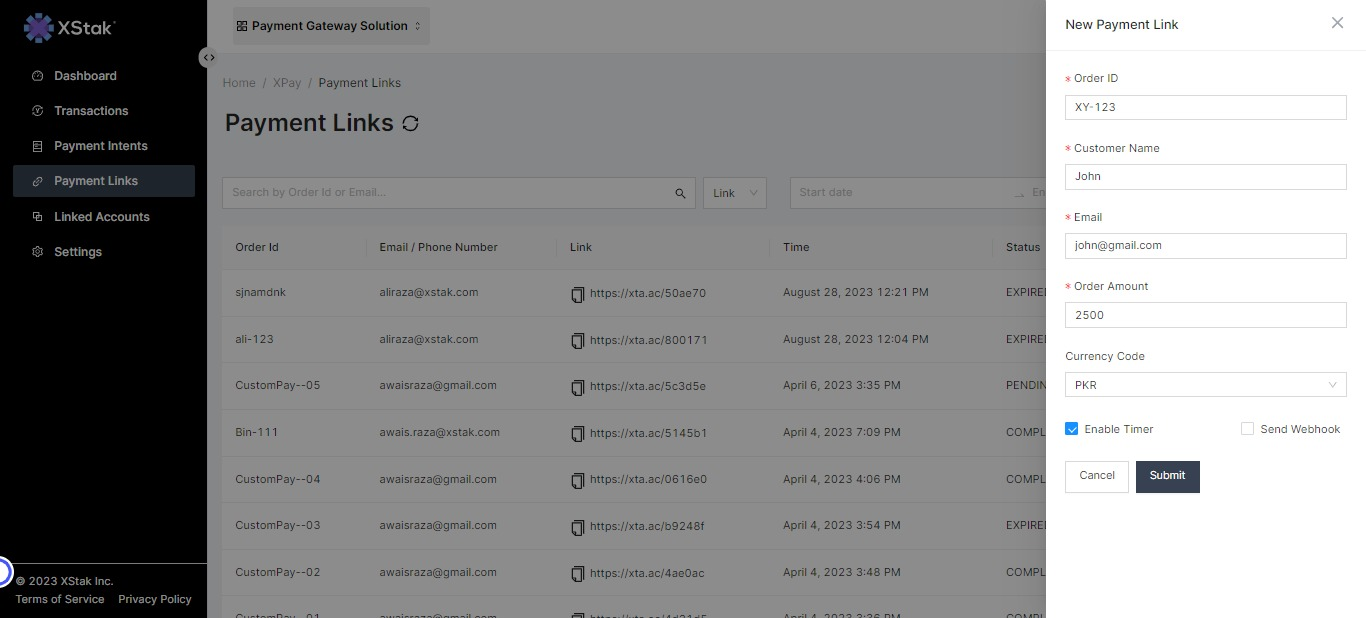This screenshot has width=1366, height=618.
Task: Collapse the sidebar using the arrow toggle
Action: (x=208, y=58)
